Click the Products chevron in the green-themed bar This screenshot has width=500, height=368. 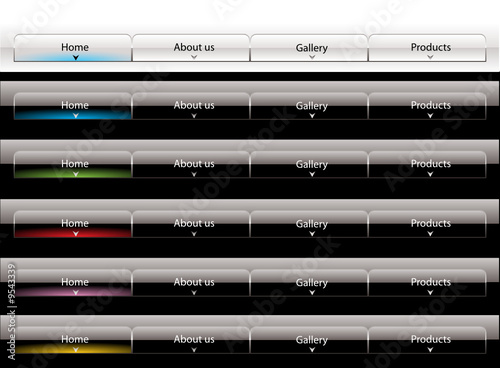[x=430, y=174]
